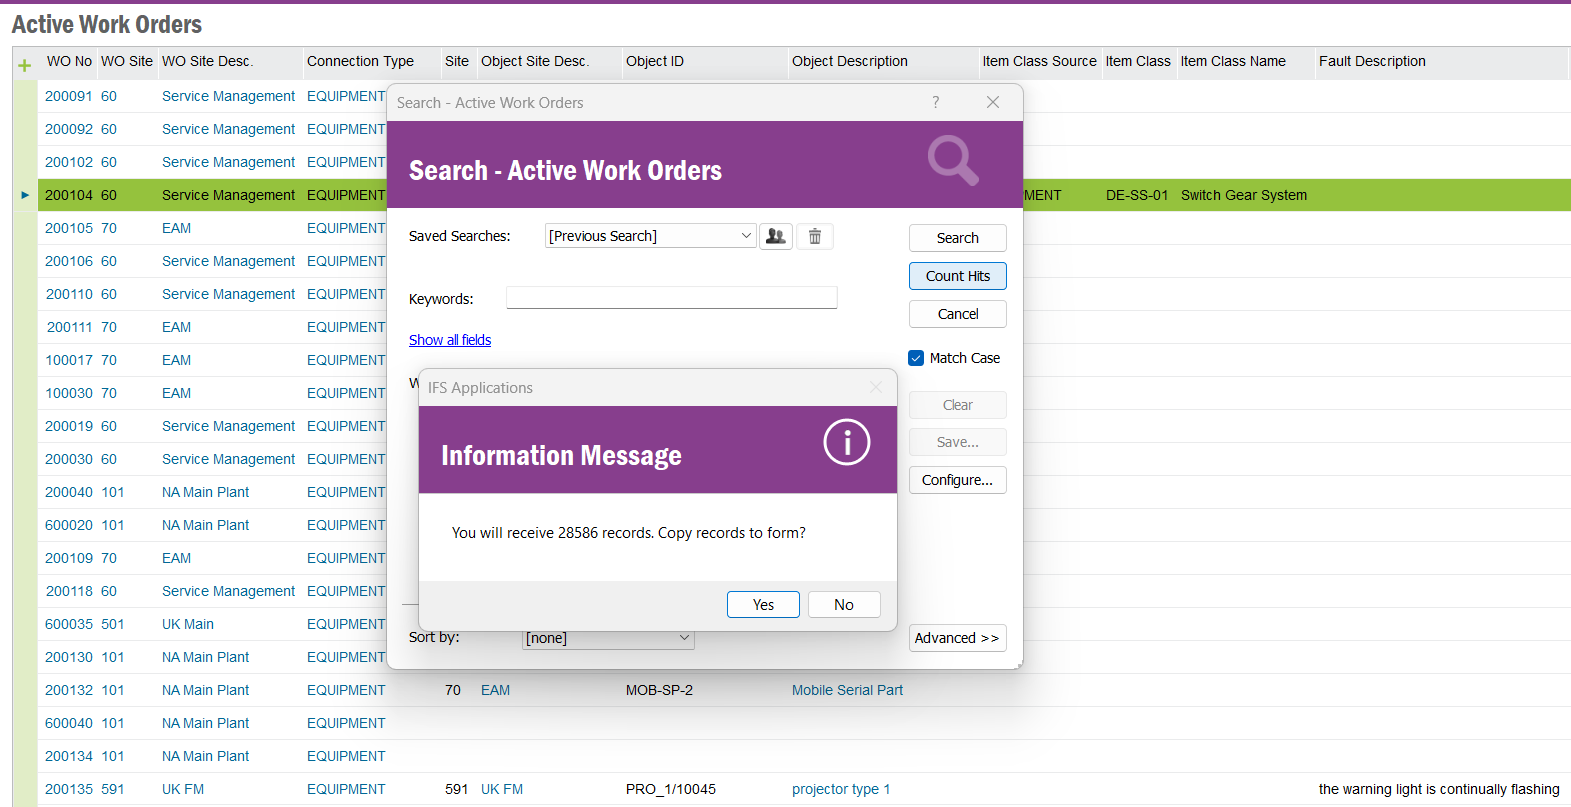Click the warning light fault description text
This screenshot has height=807, width=1571.
(x=1439, y=789)
